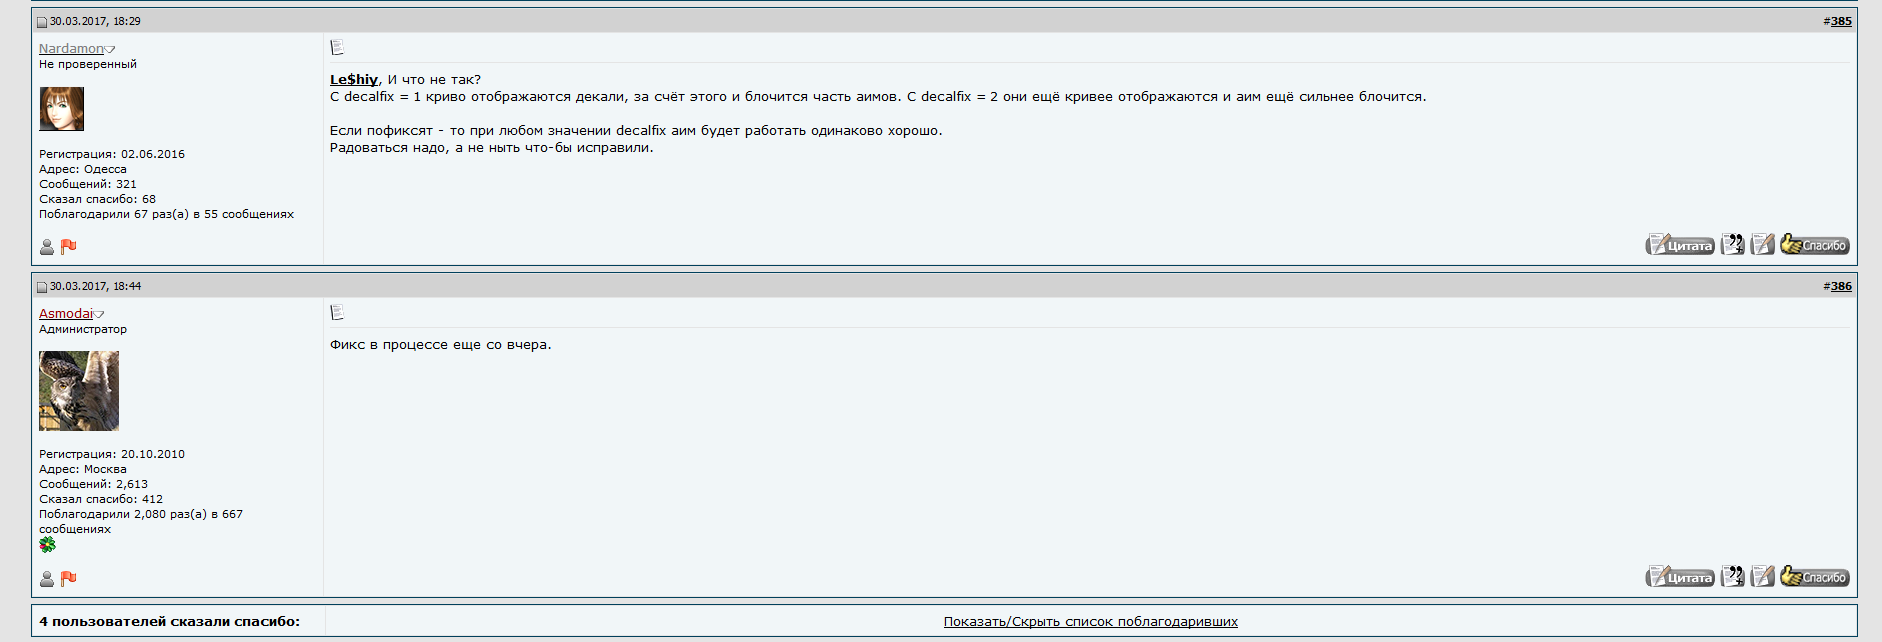Screen dimensions: 1882x642
Task: Open post number 385 permalink
Action: [1841, 21]
